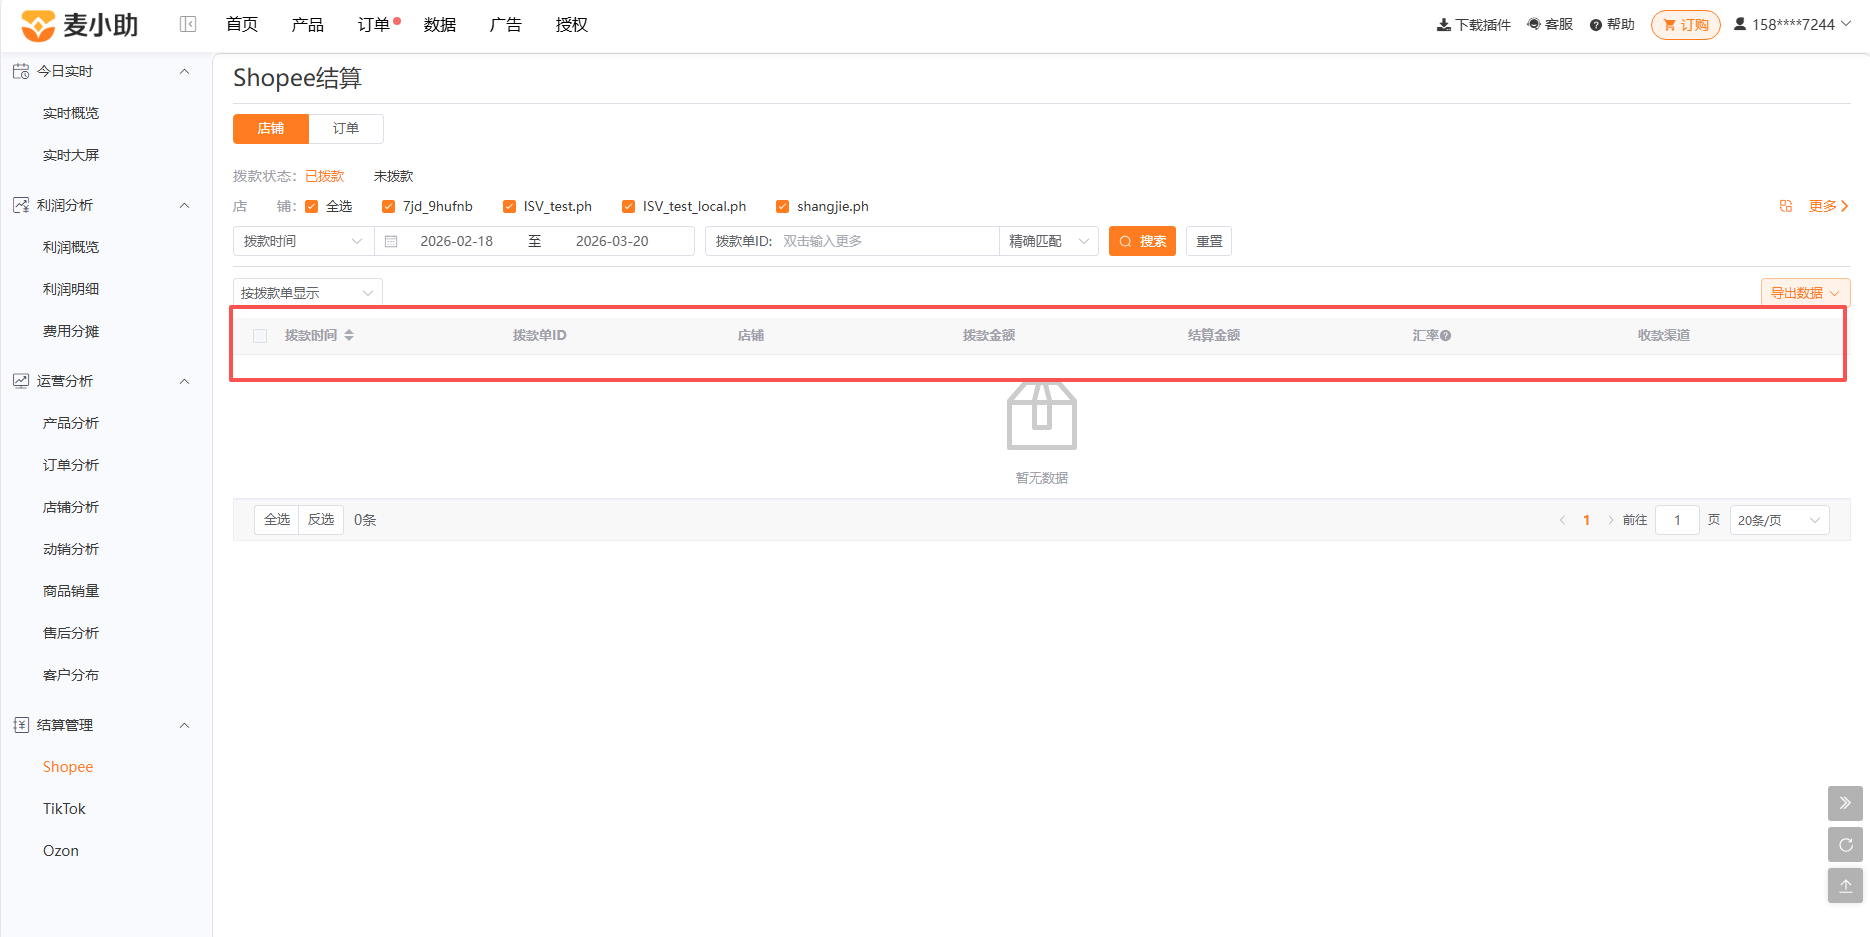Uncheck the 7jd_9hufnb store checkbox

[388, 207]
